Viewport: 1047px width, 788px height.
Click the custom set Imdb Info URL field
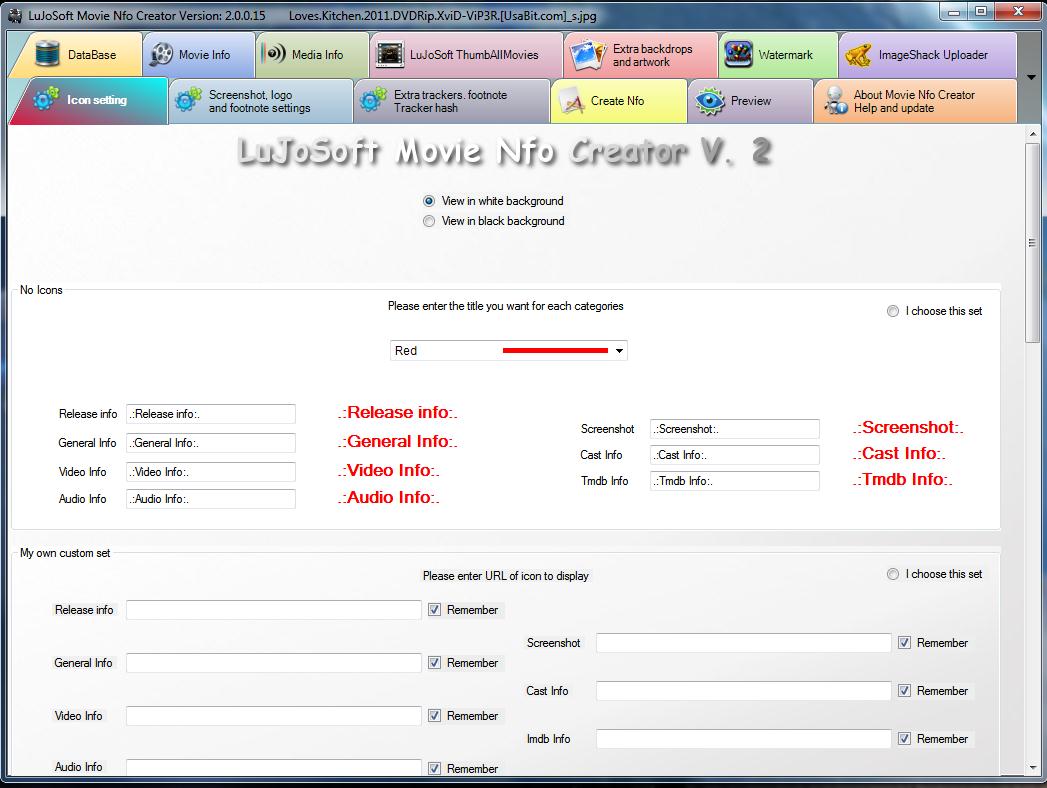click(744, 739)
